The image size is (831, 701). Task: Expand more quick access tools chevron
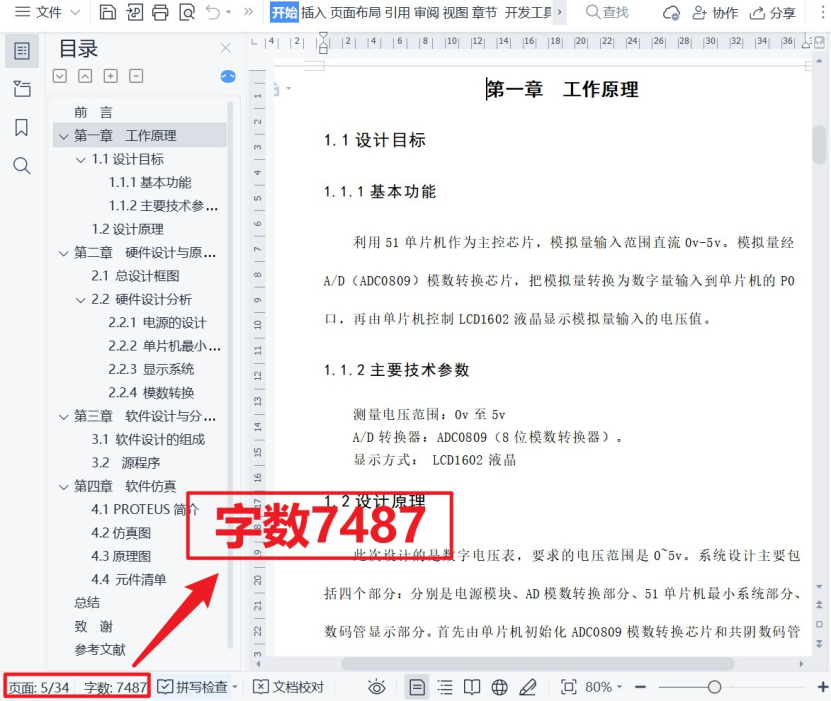click(x=248, y=12)
